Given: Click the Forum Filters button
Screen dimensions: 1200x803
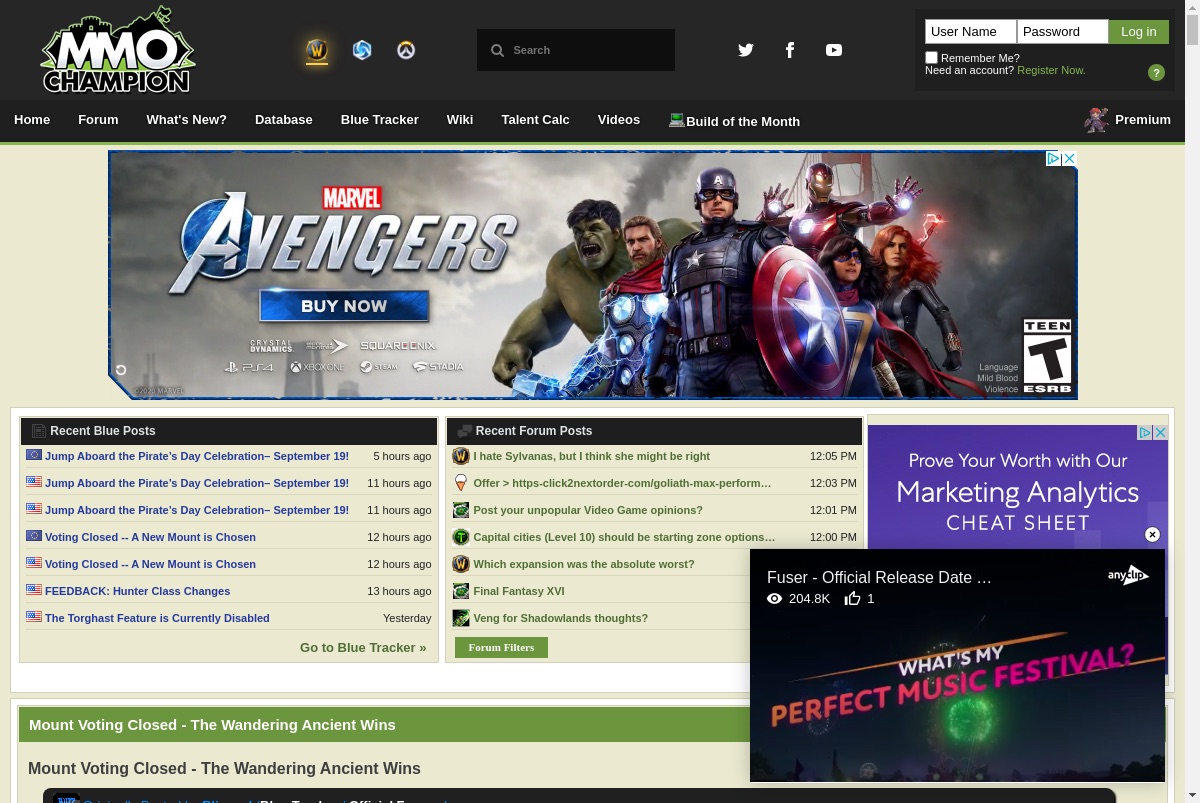Looking at the screenshot, I should pyautogui.click(x=501, y=647).
